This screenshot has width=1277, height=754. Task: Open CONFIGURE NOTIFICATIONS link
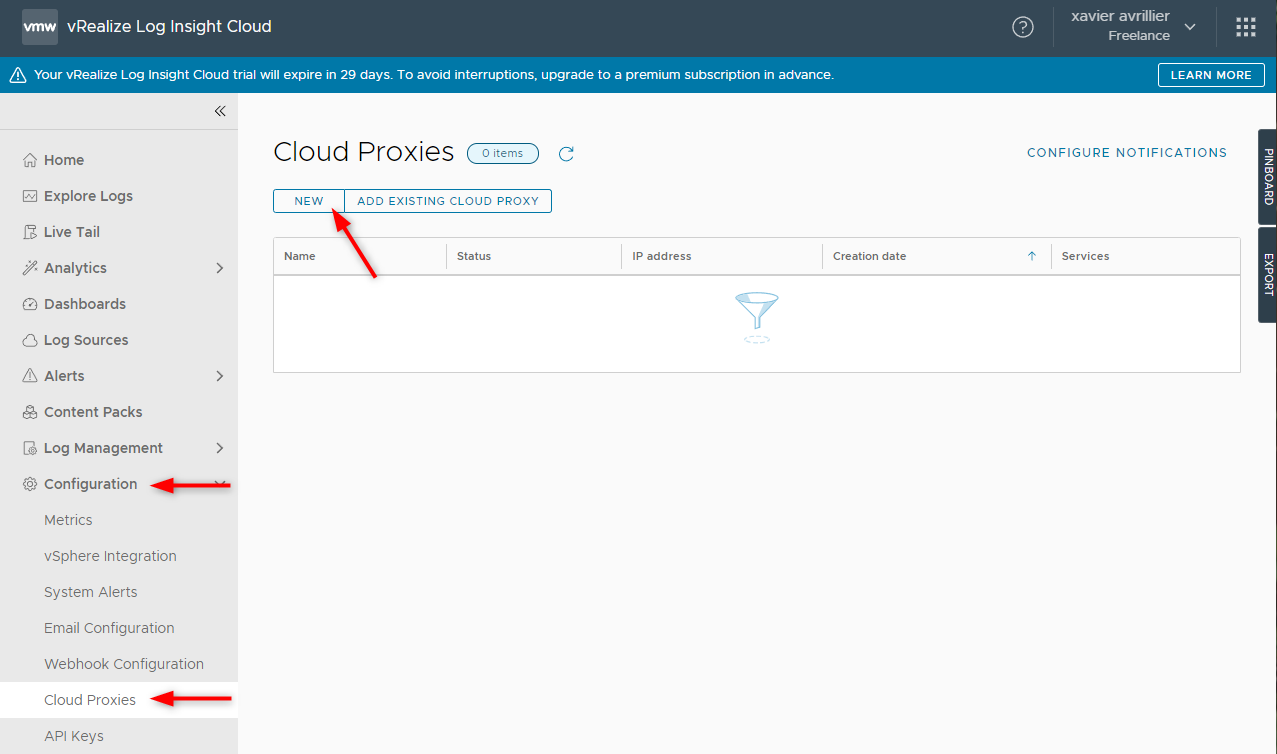1127,153
